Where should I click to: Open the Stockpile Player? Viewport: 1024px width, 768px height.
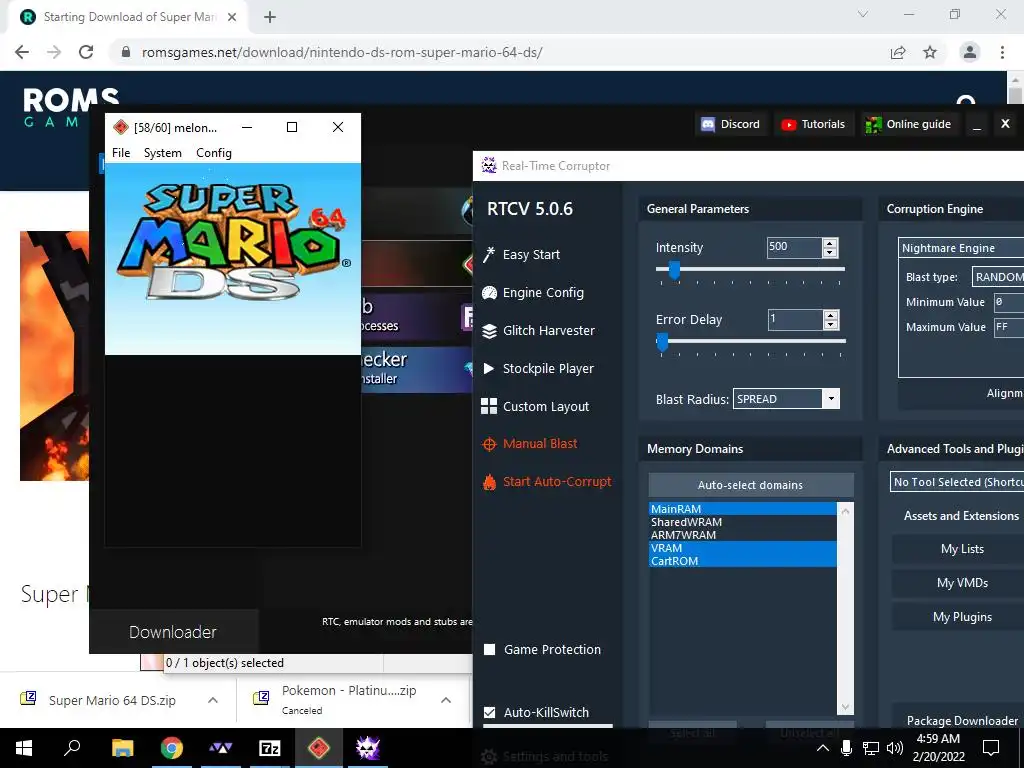537,368
